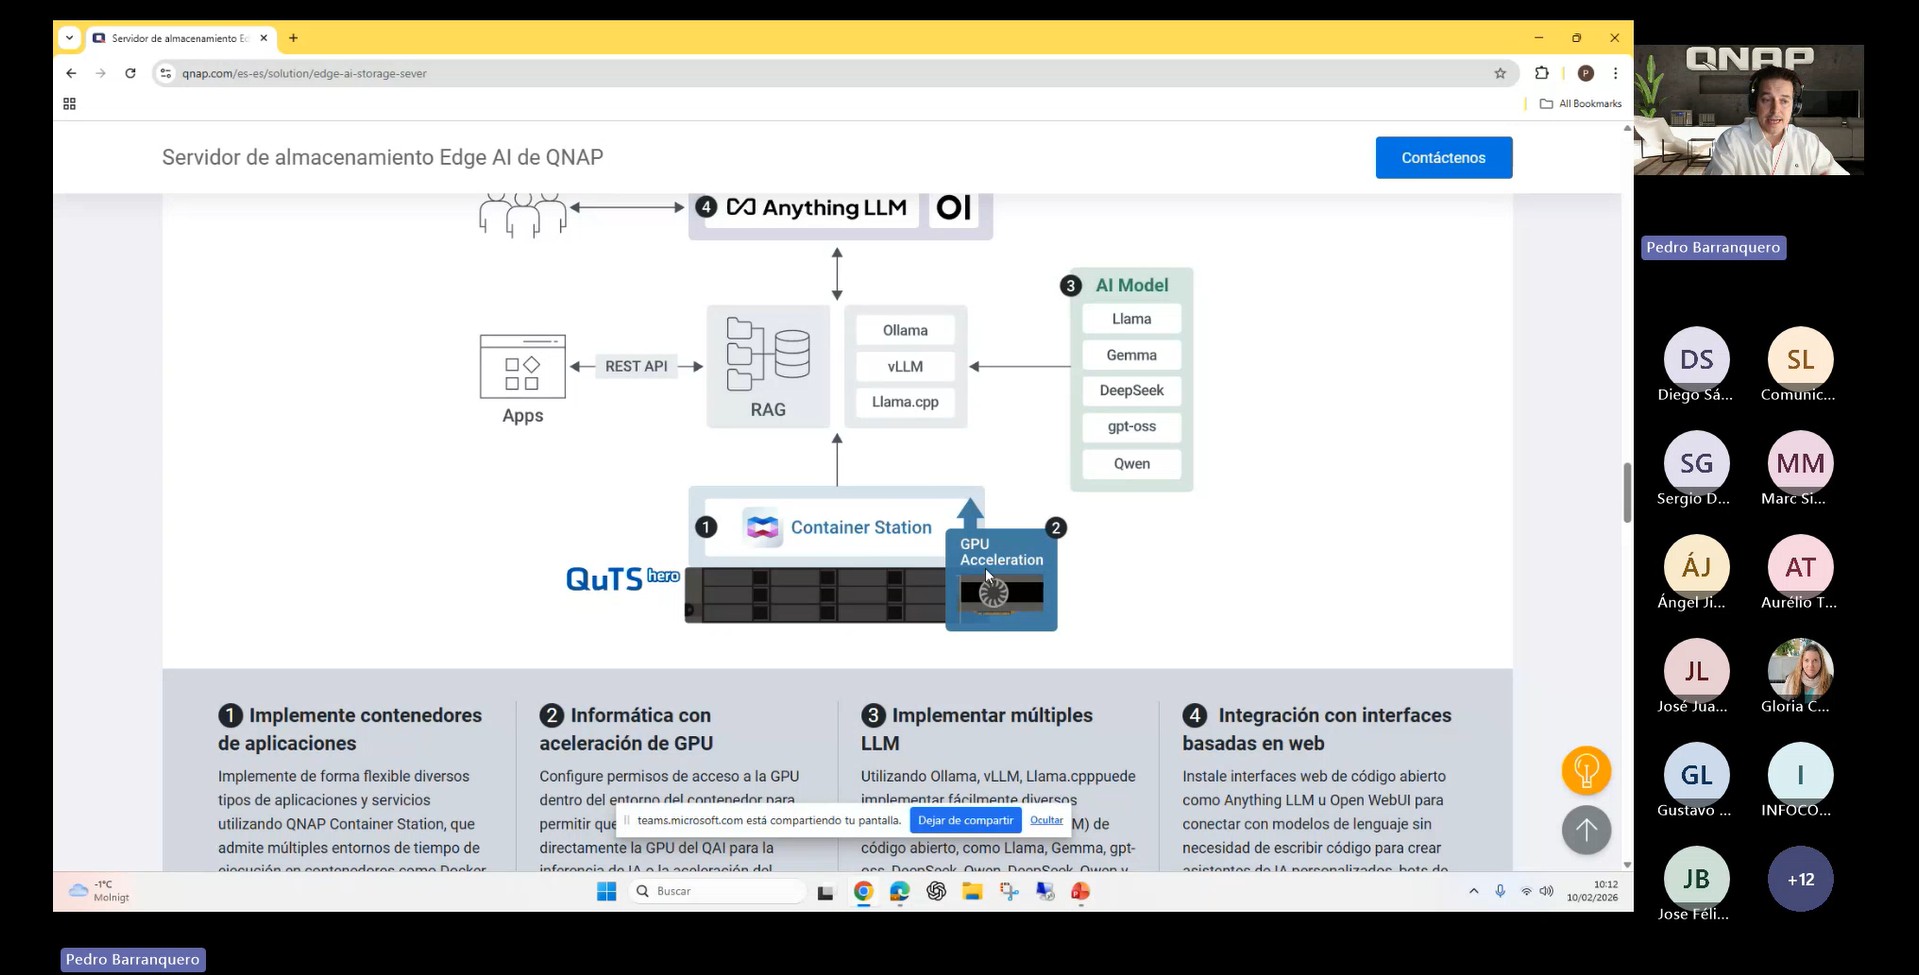Reload the page with the refresh icon
1919x975 pixels.
point(130,73)
